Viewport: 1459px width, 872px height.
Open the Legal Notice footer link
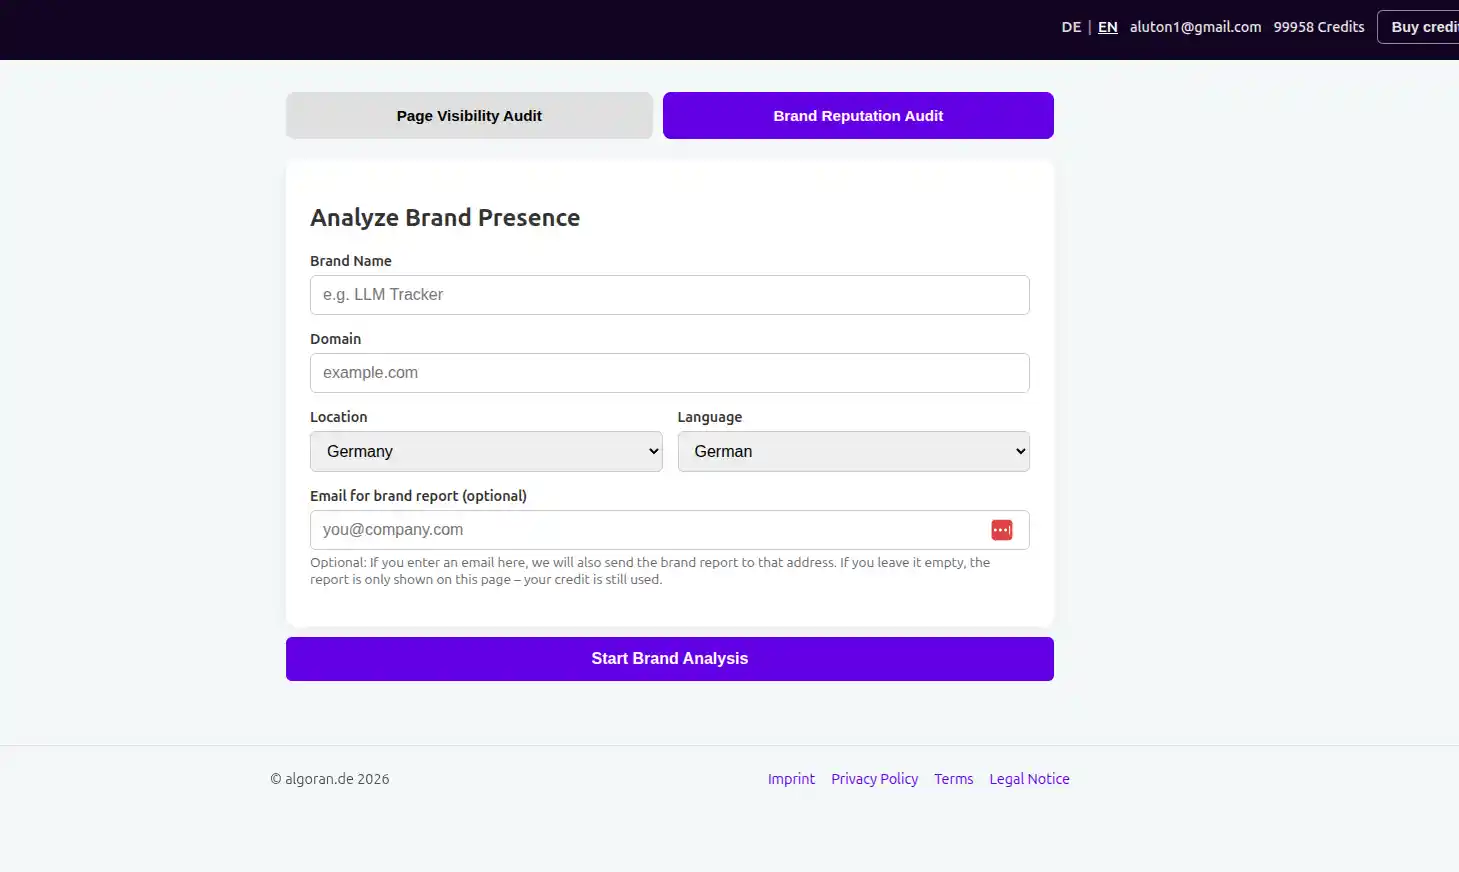(1029, 779)
